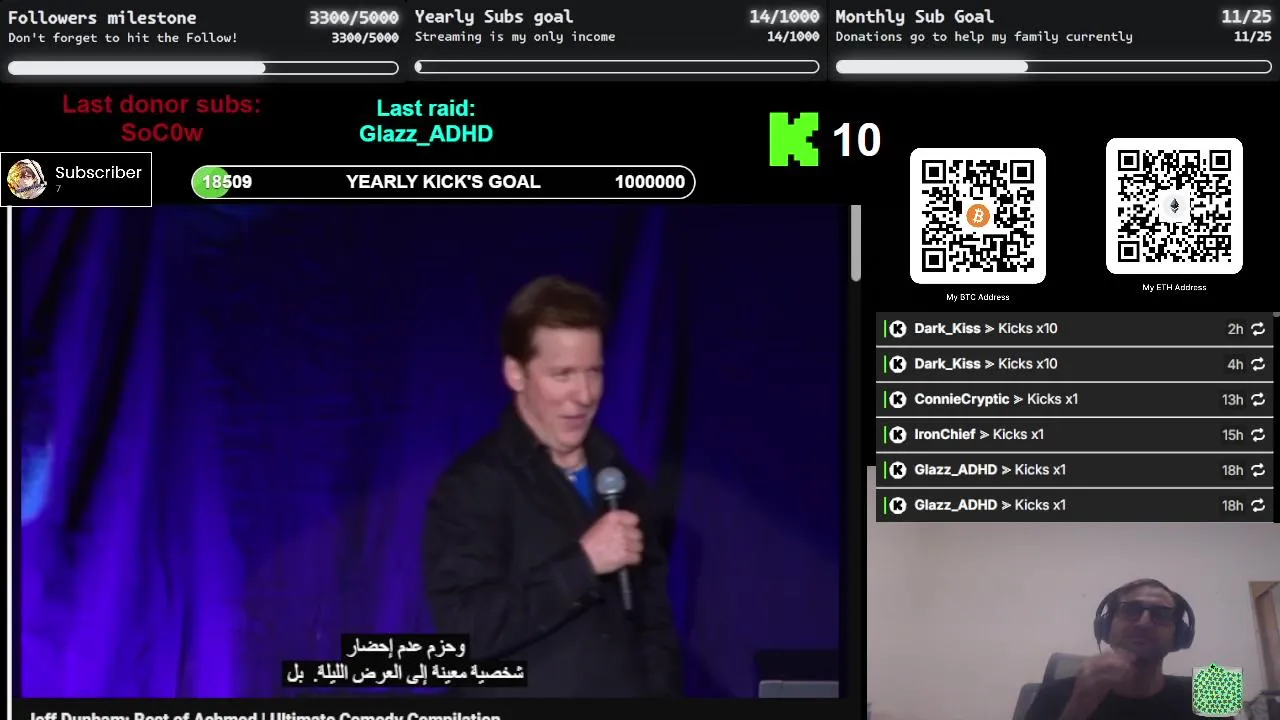Click the video title text below player

coord(265,716)
